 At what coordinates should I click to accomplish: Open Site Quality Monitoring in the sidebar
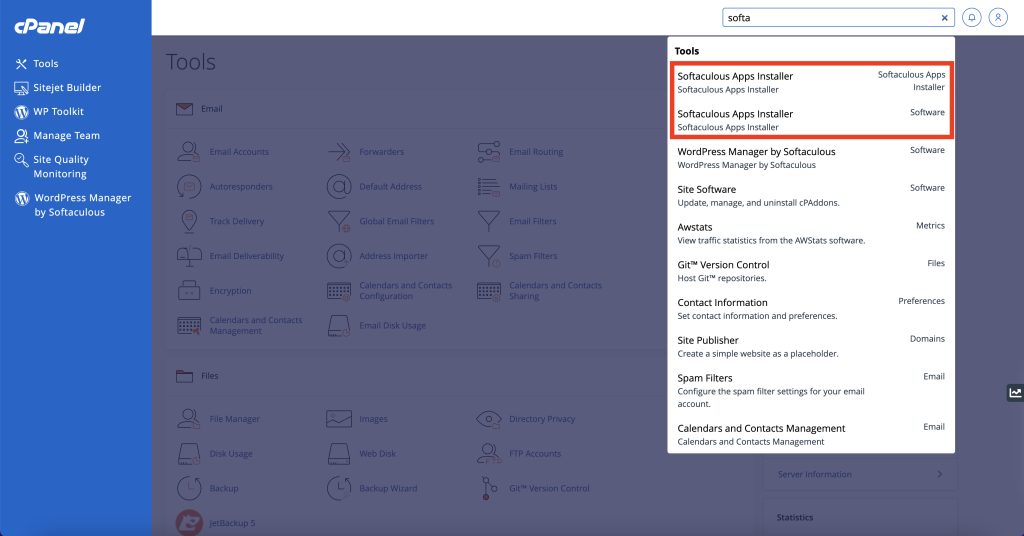tap(51, 166)
